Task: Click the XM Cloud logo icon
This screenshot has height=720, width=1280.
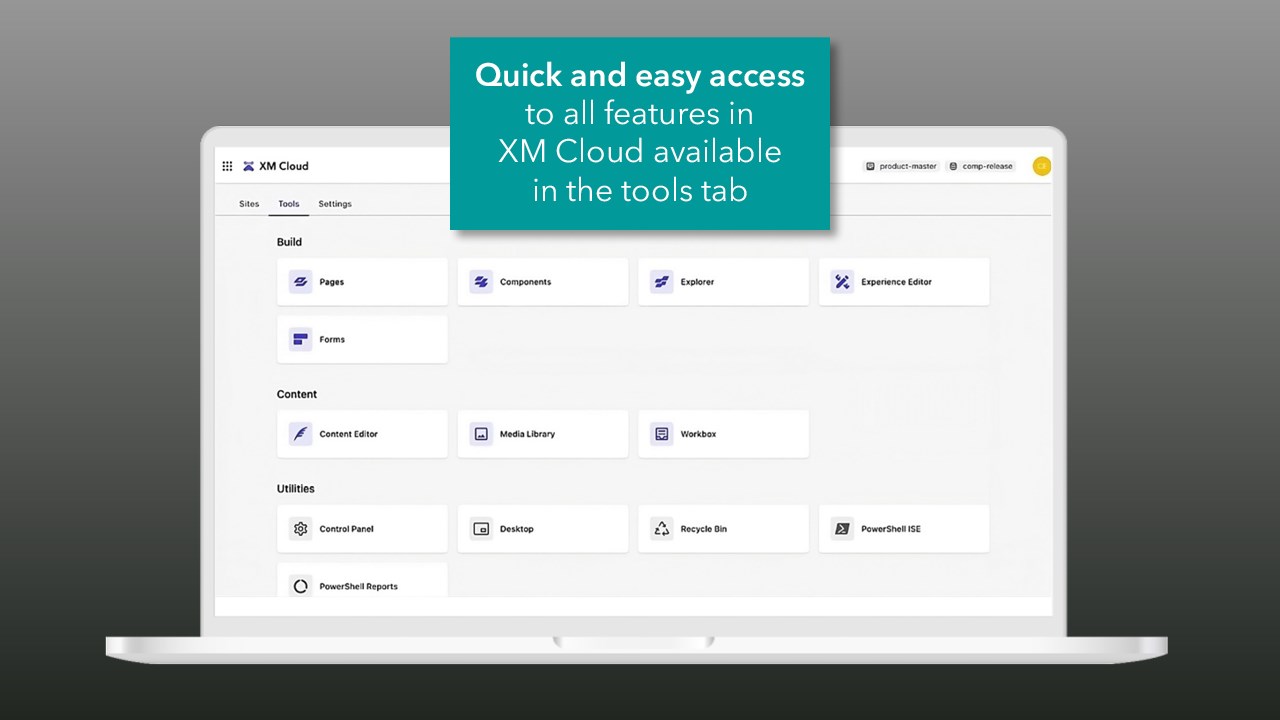Action: pyautogui.click(x=249, y=166)
